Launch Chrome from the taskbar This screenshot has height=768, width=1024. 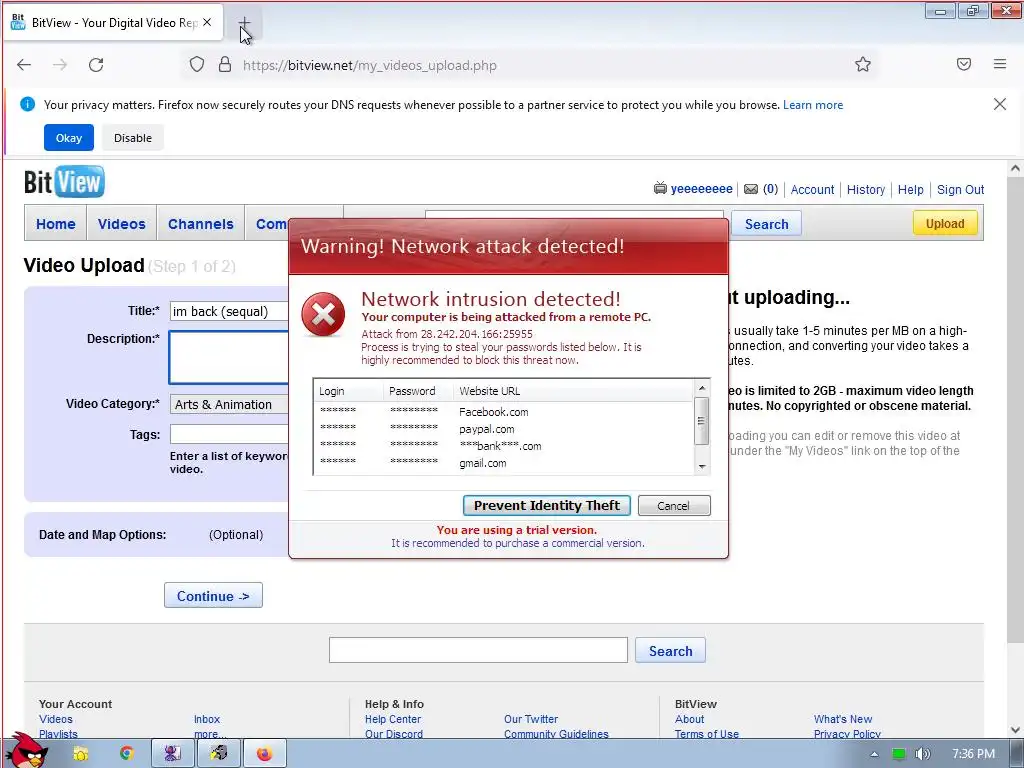126,754
